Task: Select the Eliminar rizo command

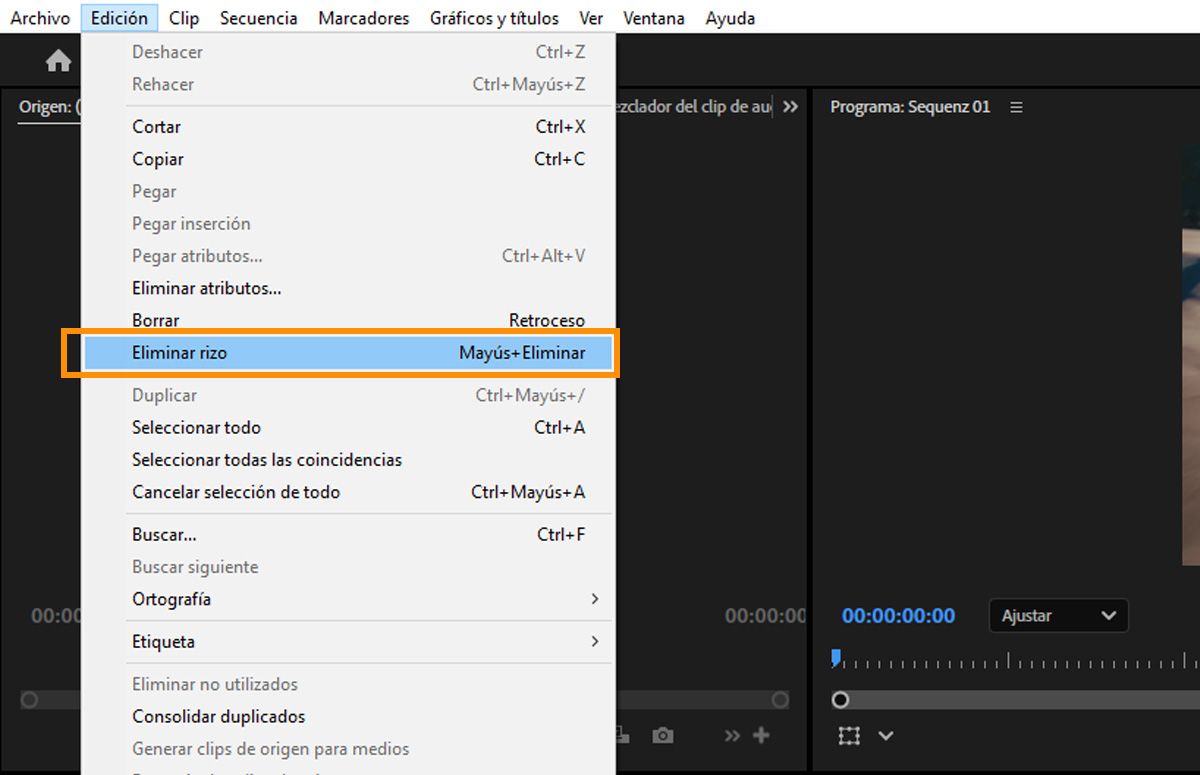Action: point(347,353)
